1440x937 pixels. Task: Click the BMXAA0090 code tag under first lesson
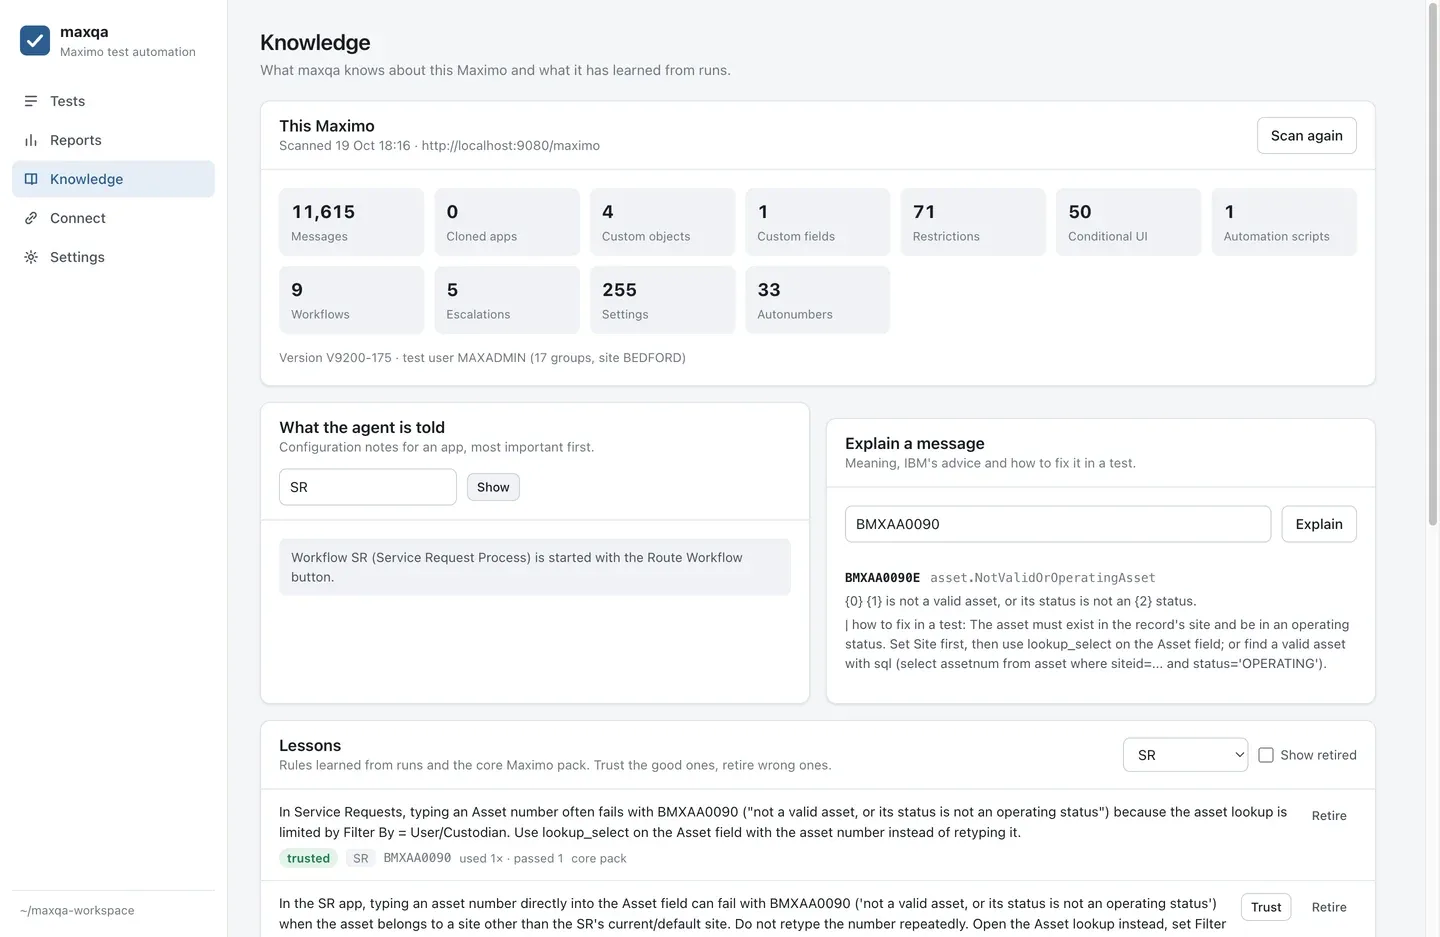pyautogui.click(x=417, y=858)
